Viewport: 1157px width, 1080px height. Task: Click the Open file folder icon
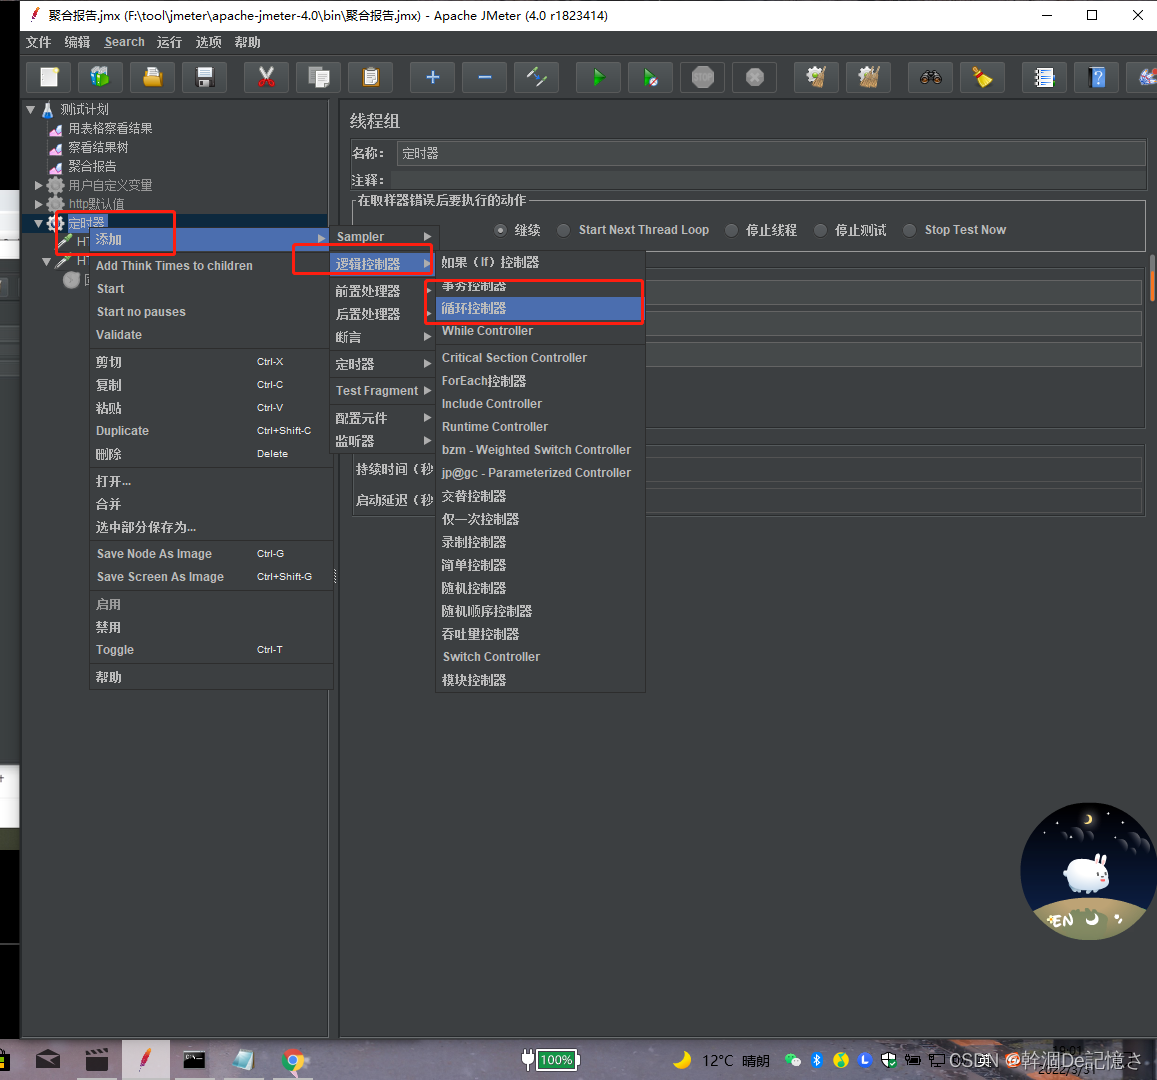point(153,77)
